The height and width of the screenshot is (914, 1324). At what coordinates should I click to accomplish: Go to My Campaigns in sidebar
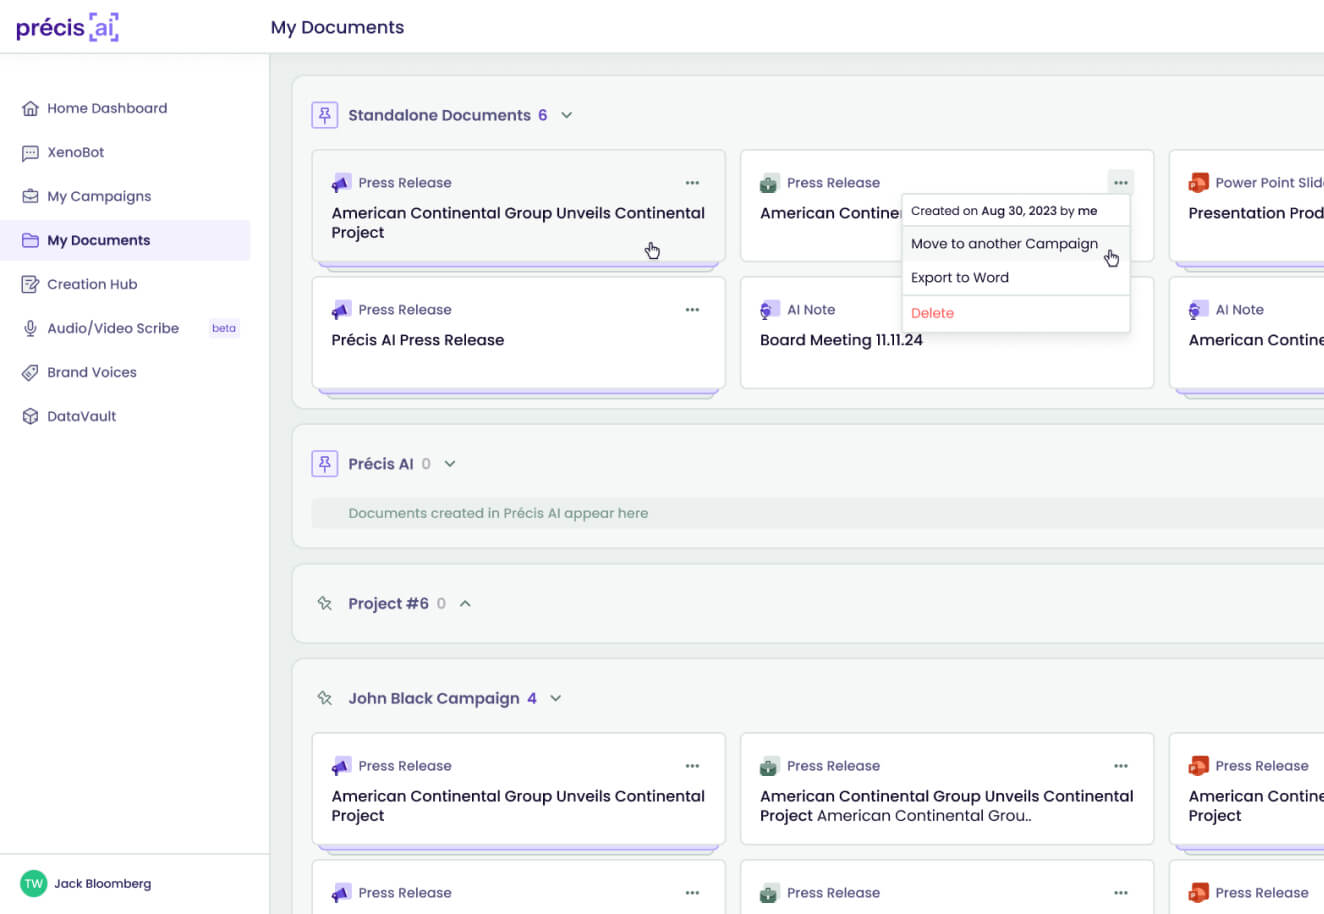pos(99,196)
